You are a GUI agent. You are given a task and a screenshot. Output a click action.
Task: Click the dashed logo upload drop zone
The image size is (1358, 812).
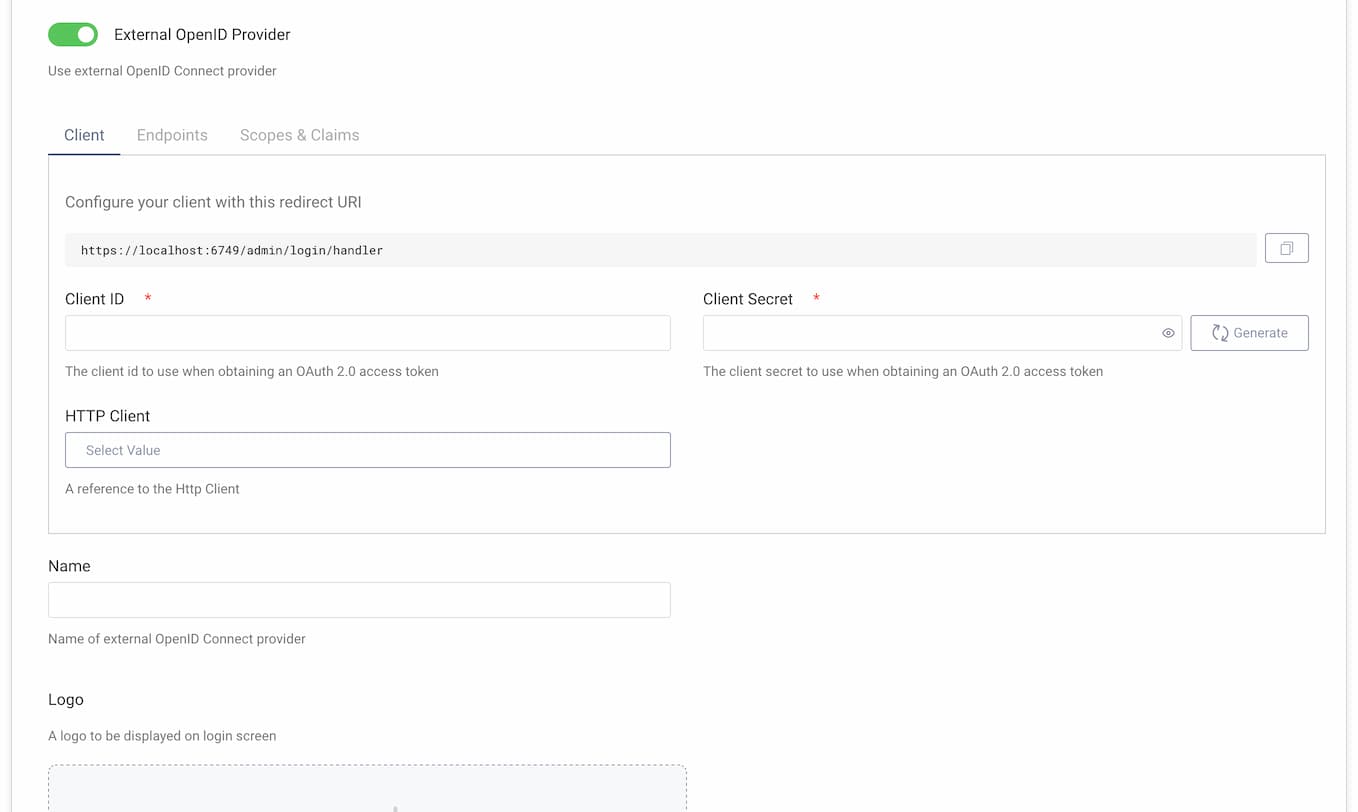367,790
